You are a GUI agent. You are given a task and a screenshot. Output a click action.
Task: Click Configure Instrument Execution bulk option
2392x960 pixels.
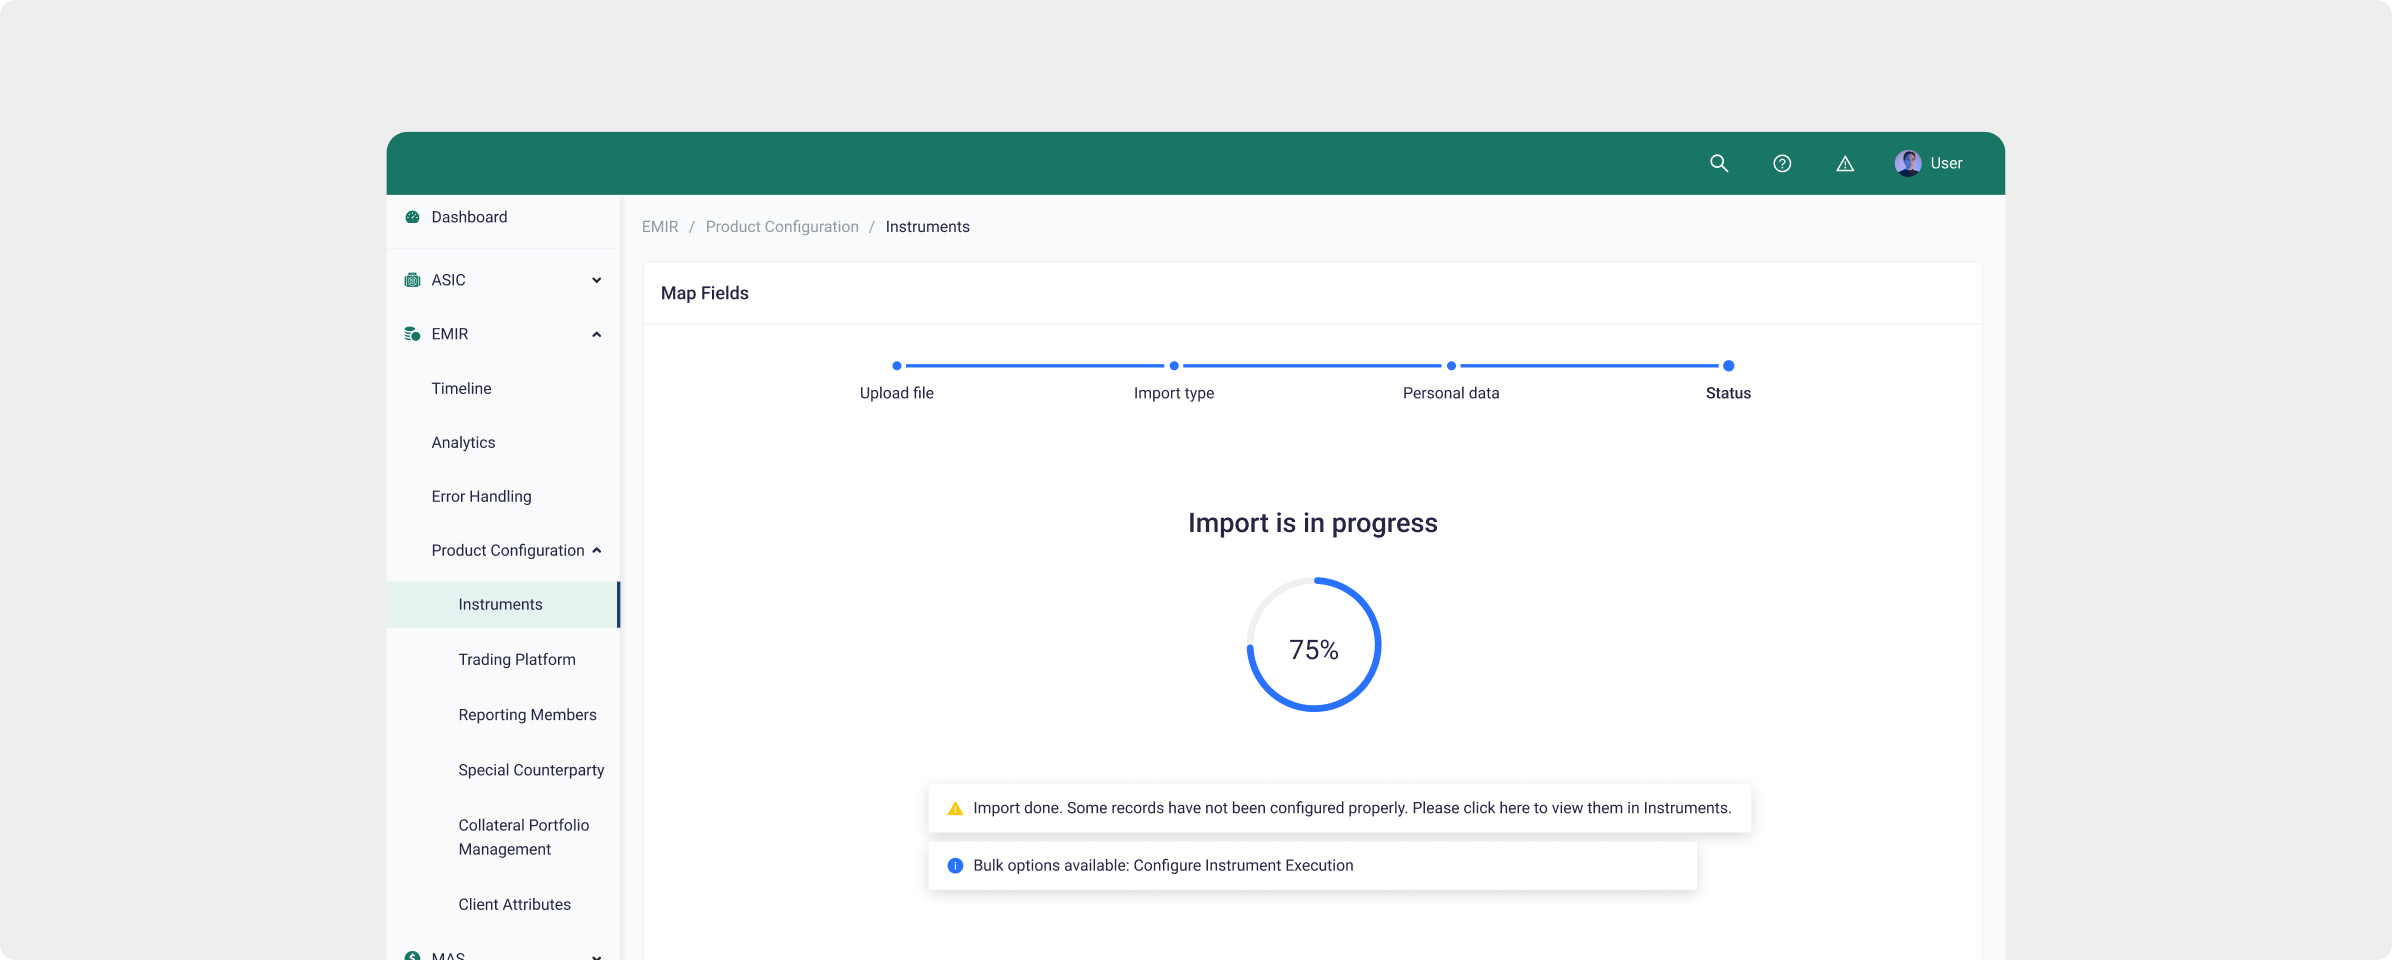[1243, 866]
